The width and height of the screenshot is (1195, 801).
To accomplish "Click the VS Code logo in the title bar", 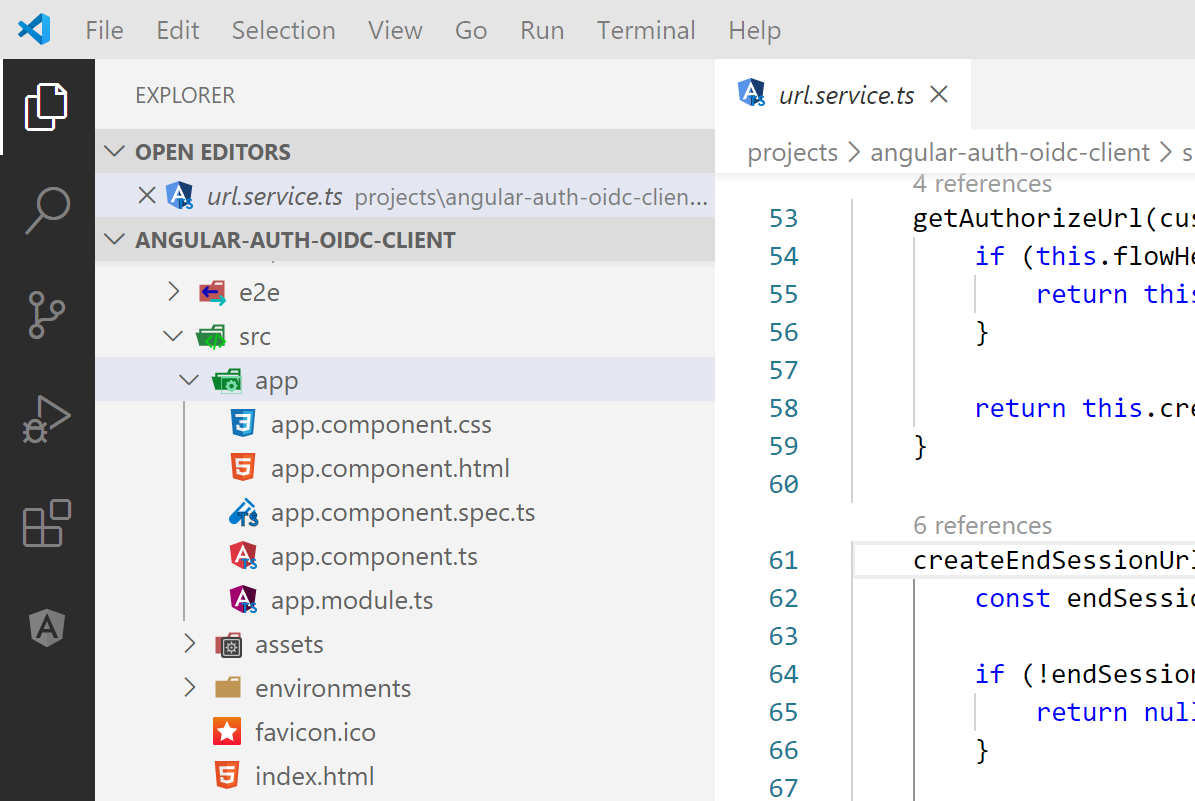I will pyautogui.click(x=33, y=29).
